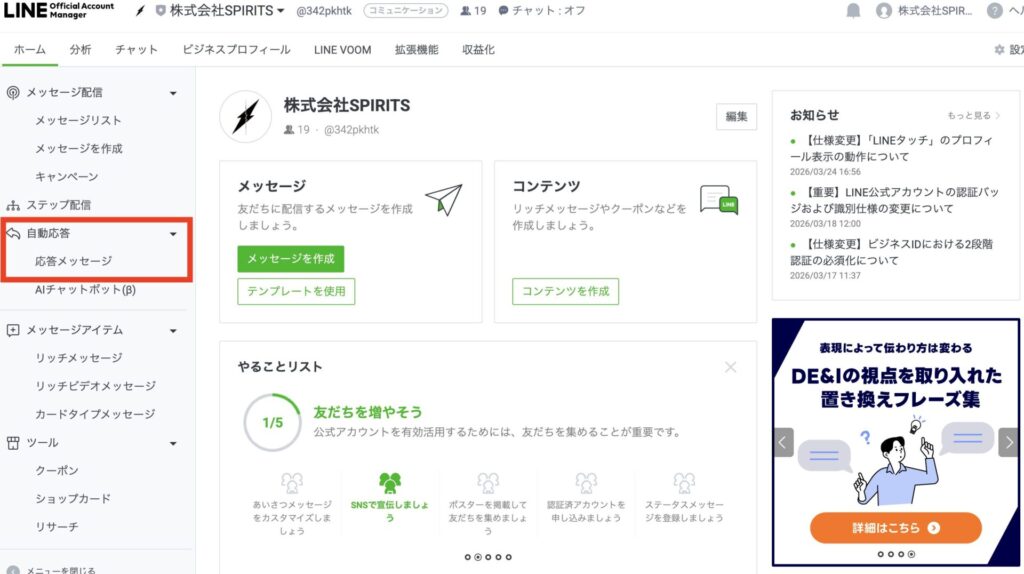Image resolution: width=1024 pixels, height=574 pixels.
Task: Click the ツール storefront icon
Action: click(x=13, y=443)
